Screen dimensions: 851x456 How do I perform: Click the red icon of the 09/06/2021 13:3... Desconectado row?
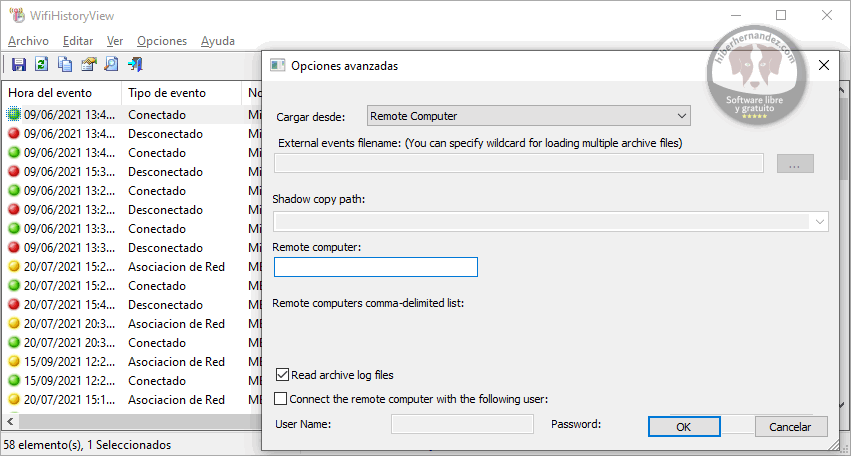(14, 248)
